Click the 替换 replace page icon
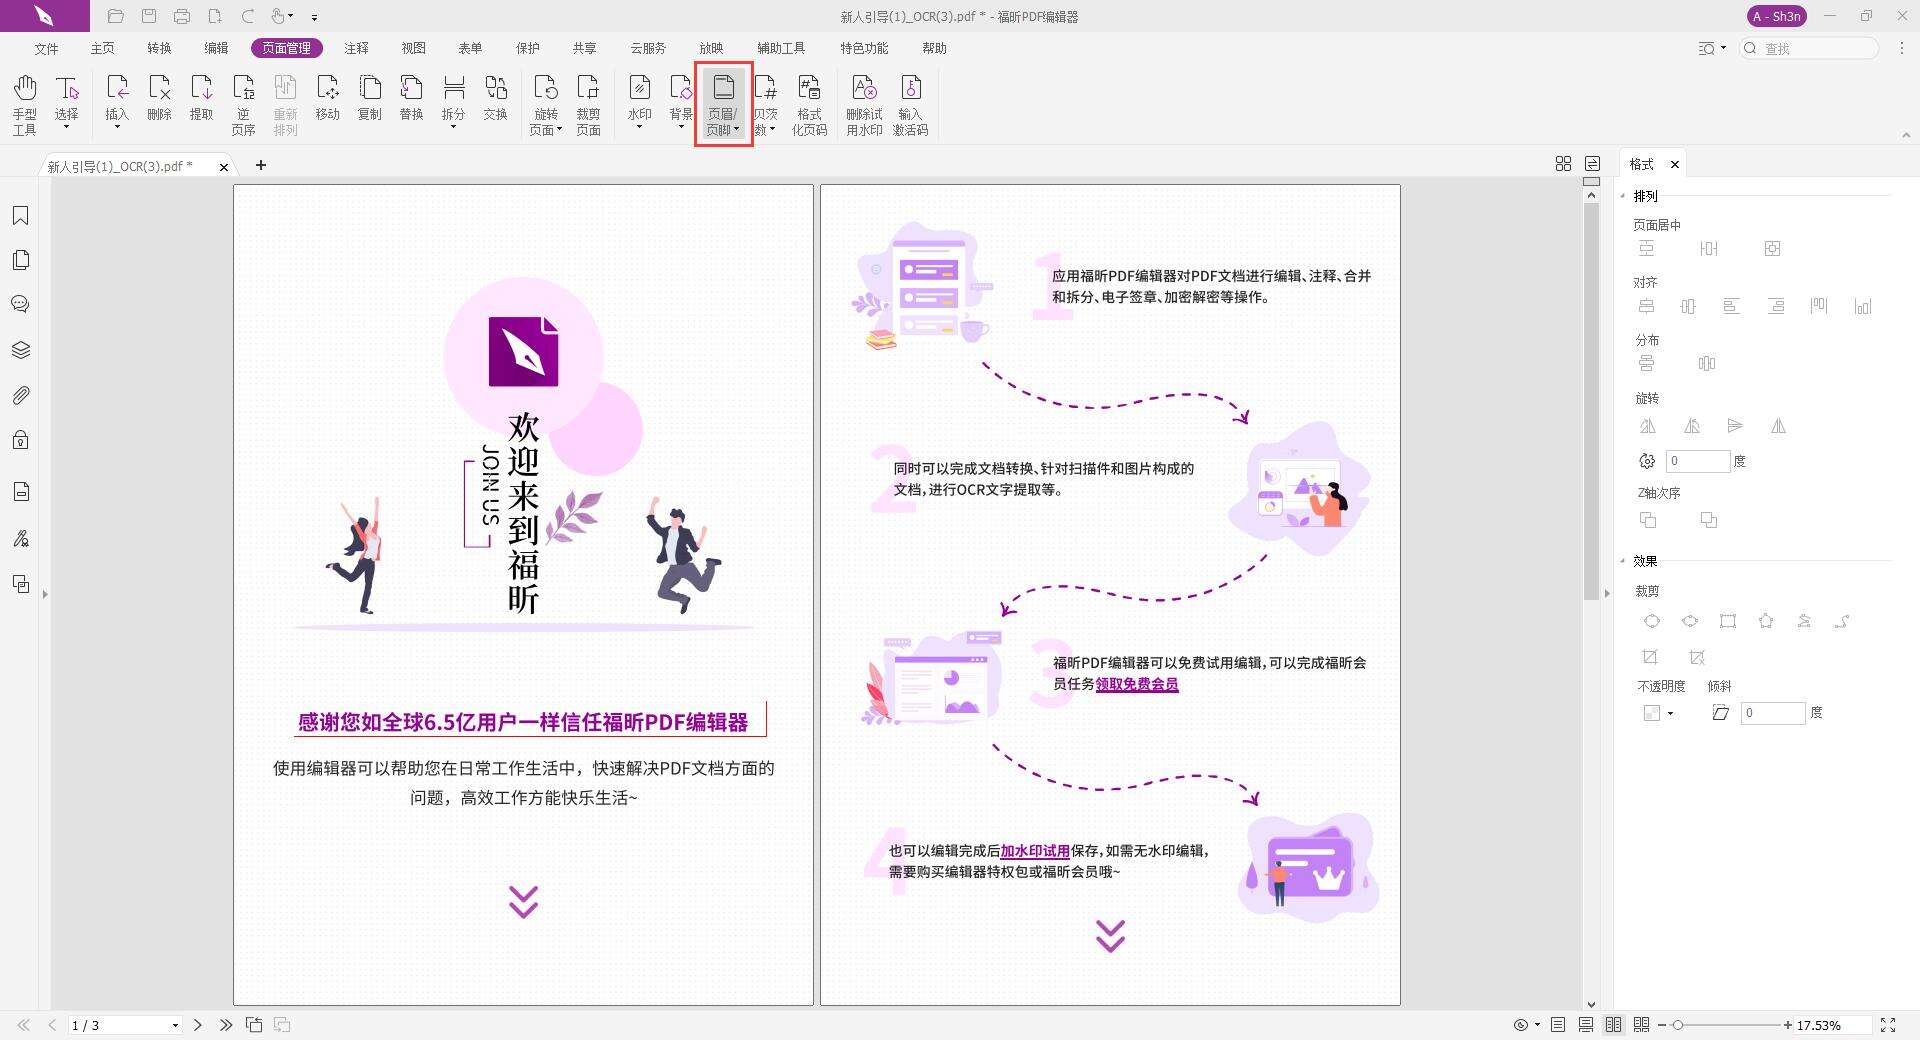1920x1040 pixels. [x=410, y=100]
